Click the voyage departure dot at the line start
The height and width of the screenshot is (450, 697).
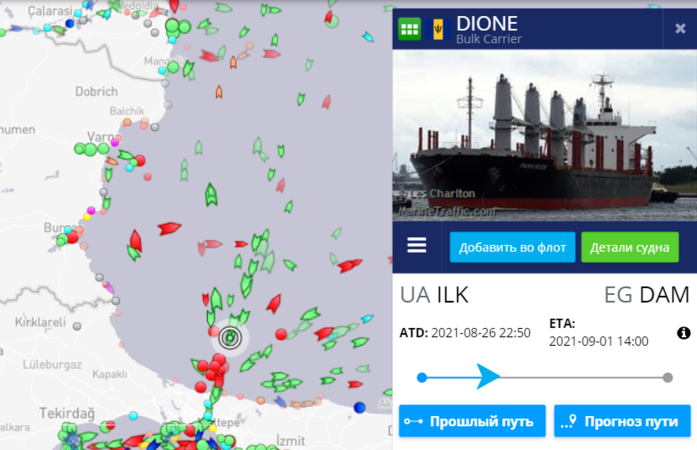(x=422, y=378)
